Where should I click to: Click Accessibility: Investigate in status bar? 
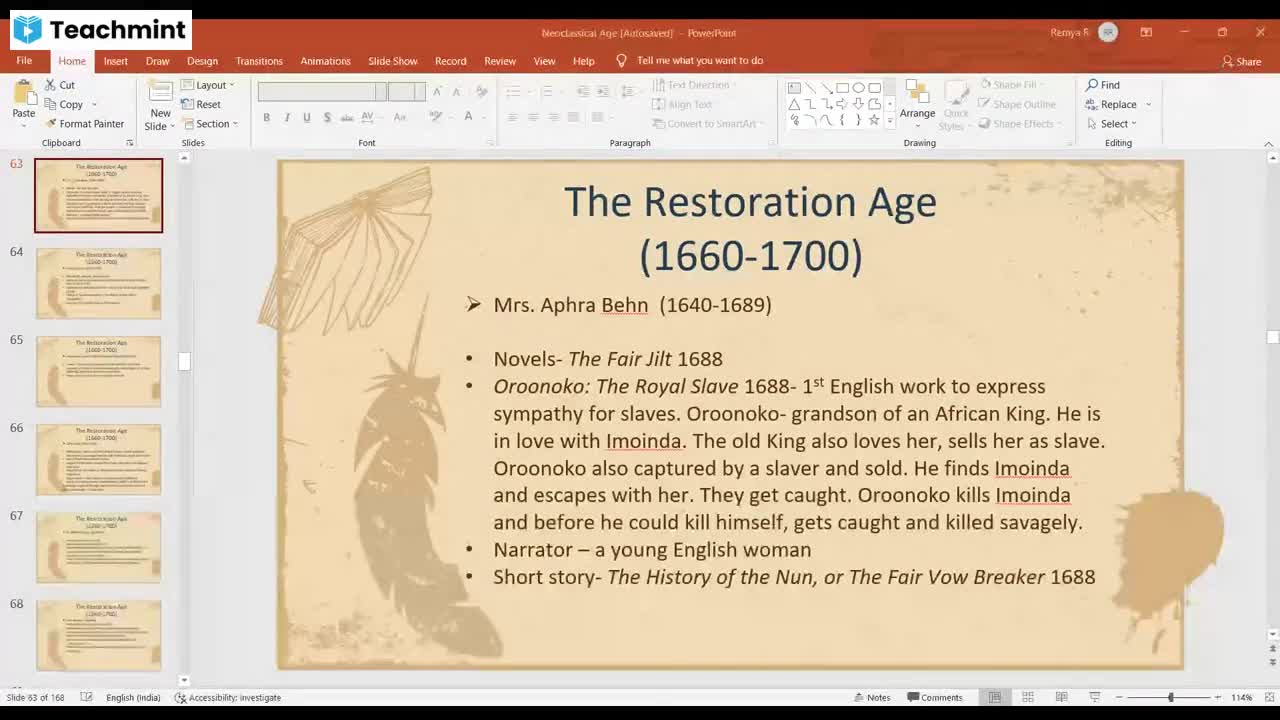(x=228, y=697)
